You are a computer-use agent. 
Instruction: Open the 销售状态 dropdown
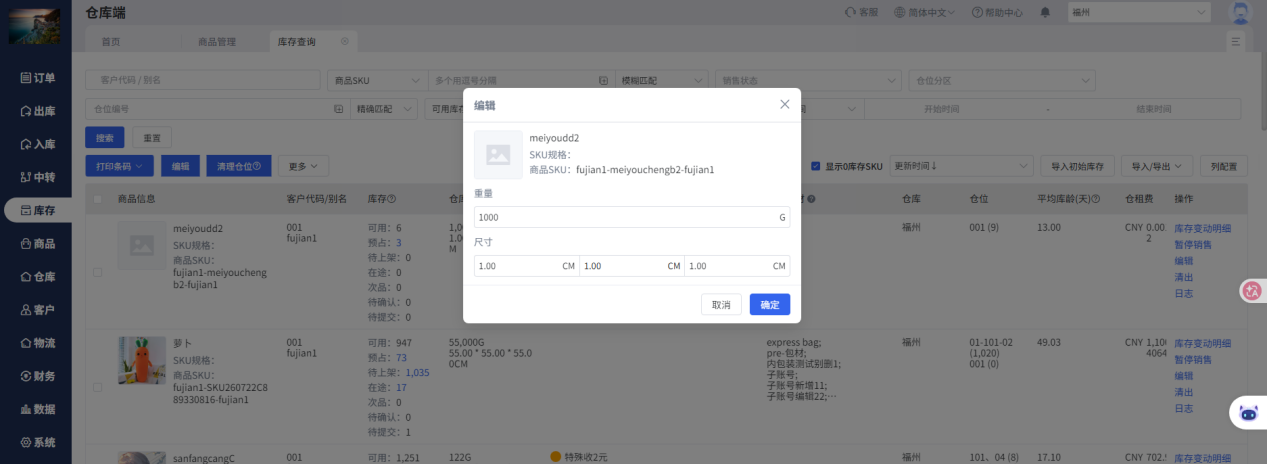tap(809, 80)
